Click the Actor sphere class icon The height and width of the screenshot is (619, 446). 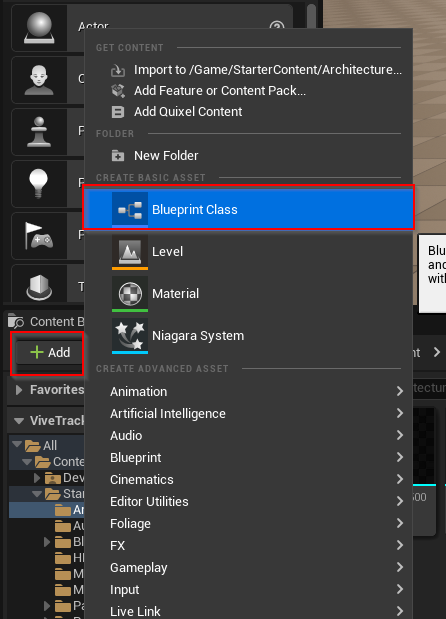[x=39, y=28]
